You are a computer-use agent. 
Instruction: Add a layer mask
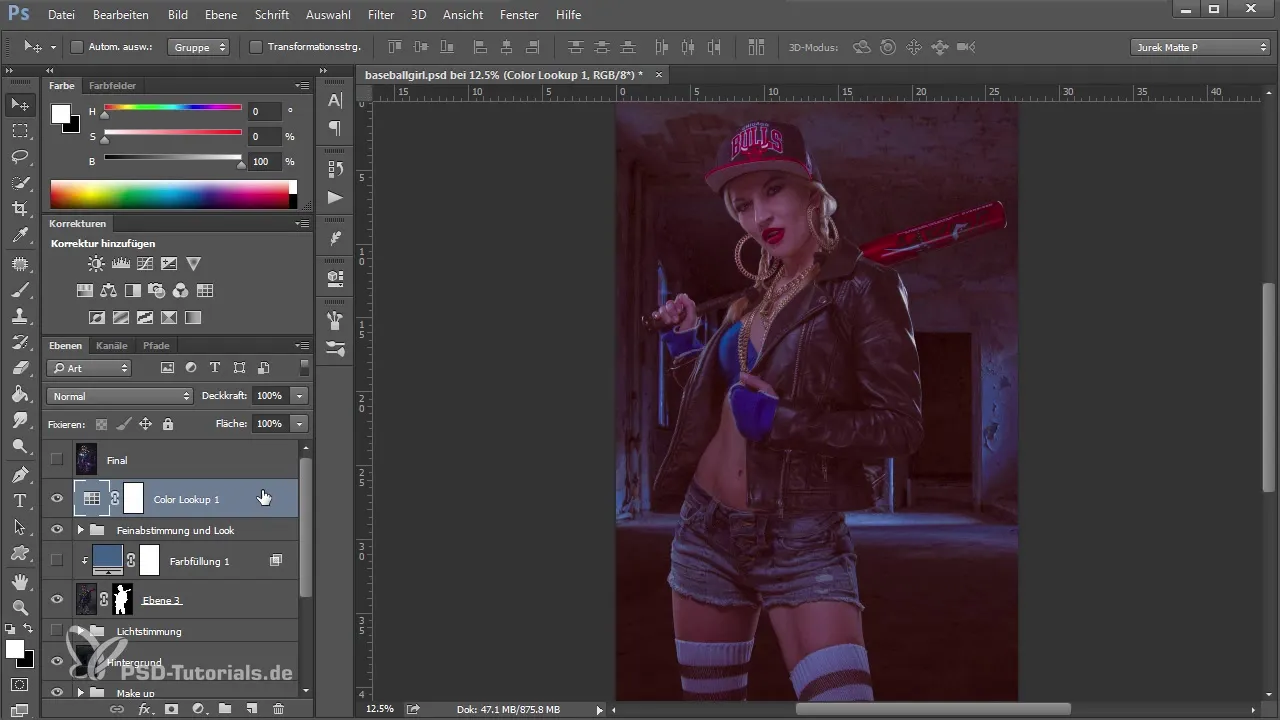coord(171,709)
